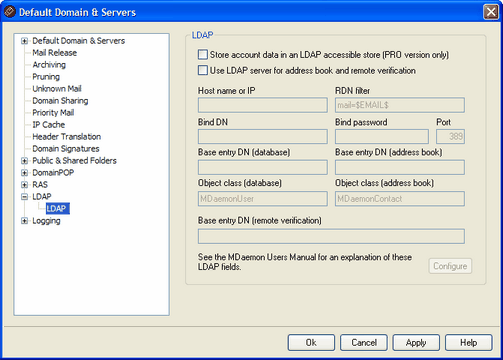Image resolution: width=503 pixels, height=360 pixels.
Task: Select Mail Release in the tree
Action: (54, 53)
